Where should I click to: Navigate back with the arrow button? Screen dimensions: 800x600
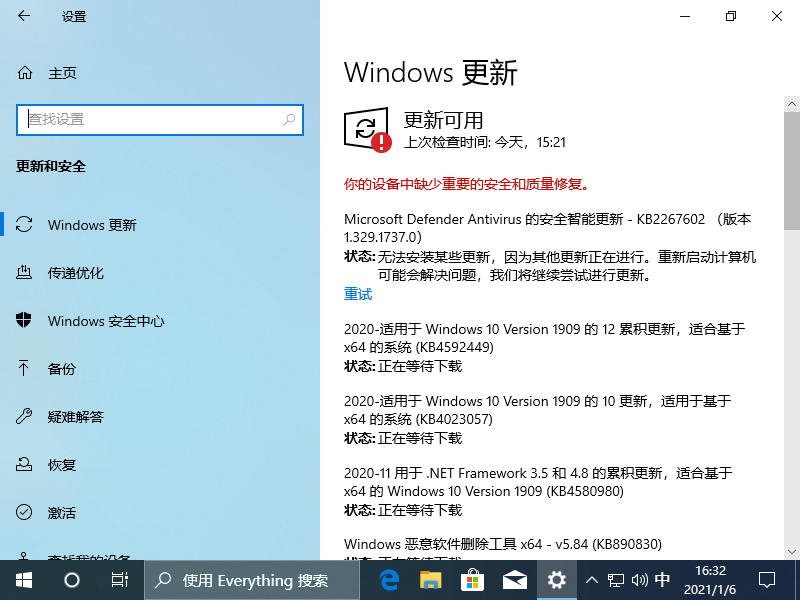pos(24,16)
